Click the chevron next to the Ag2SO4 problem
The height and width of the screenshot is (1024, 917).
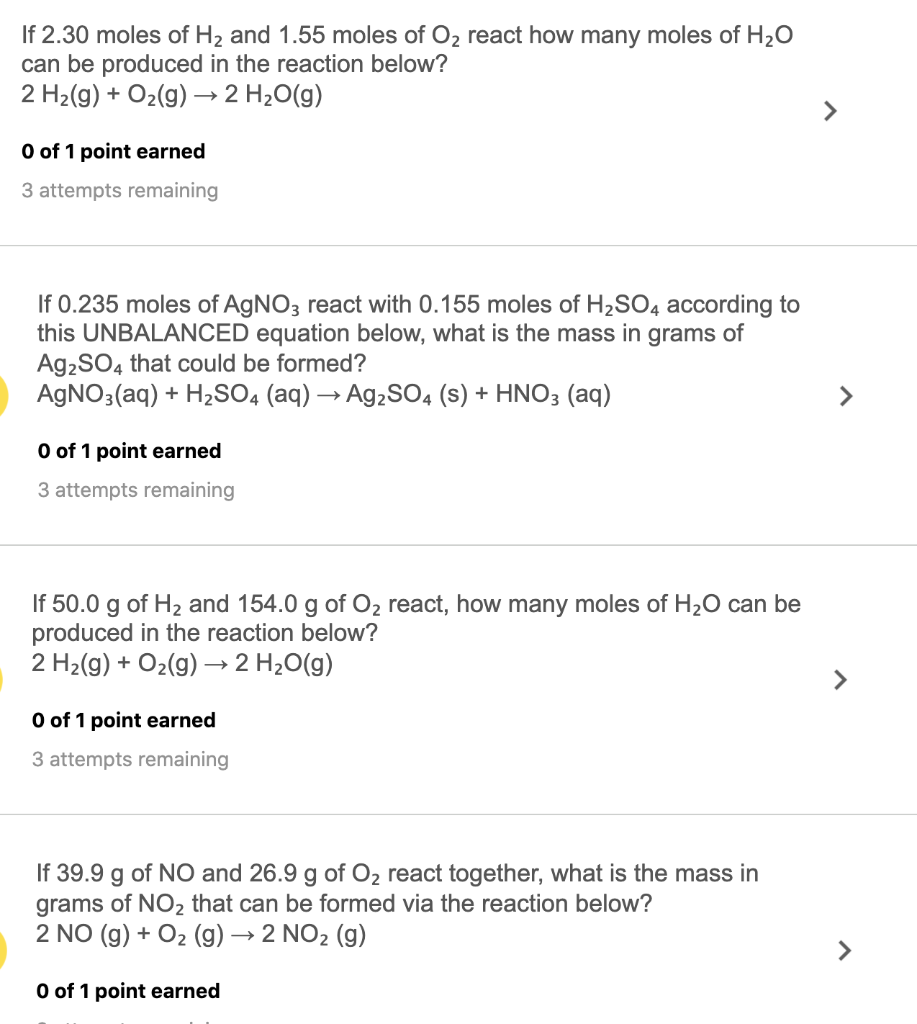(x=845, y=396)
